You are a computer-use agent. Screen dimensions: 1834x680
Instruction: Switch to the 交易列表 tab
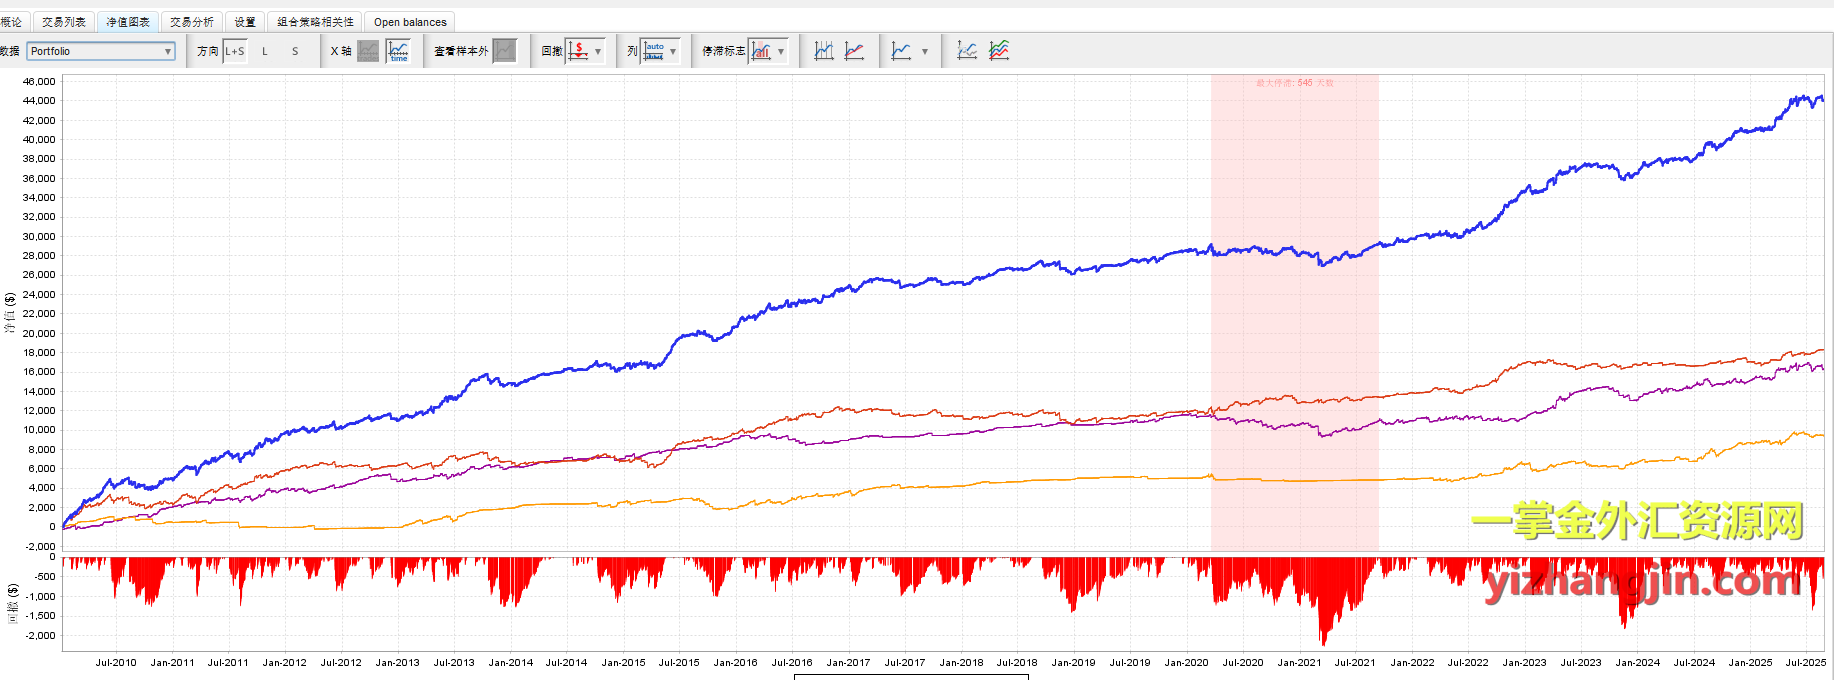[64, 22]
